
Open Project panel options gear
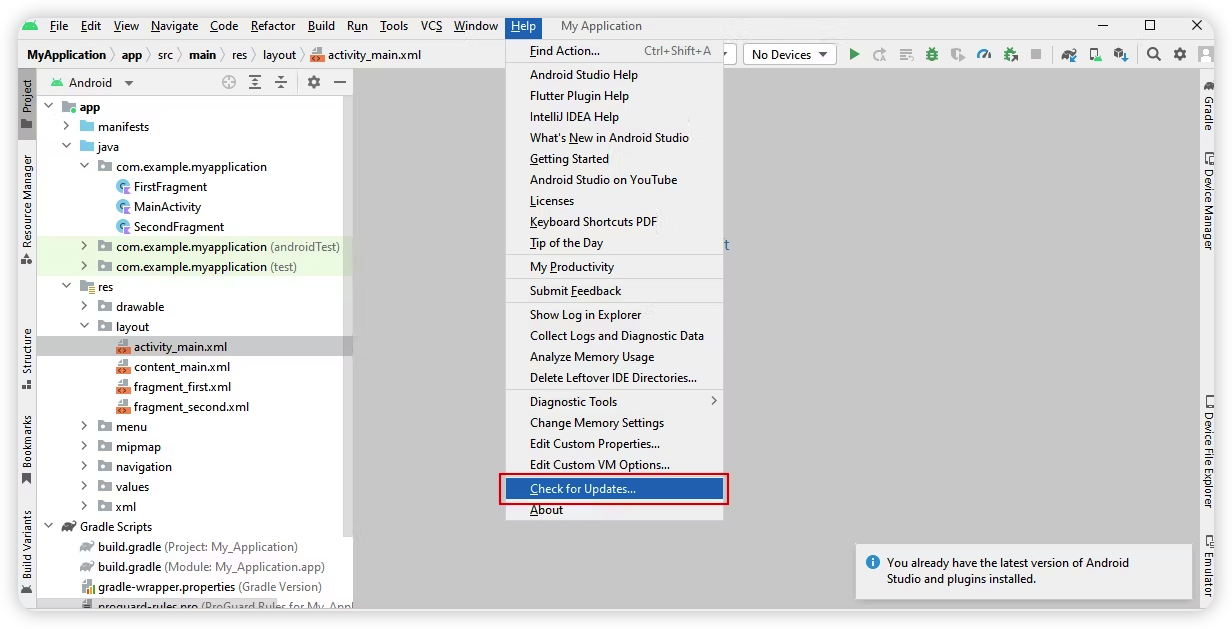pos(314,83)
